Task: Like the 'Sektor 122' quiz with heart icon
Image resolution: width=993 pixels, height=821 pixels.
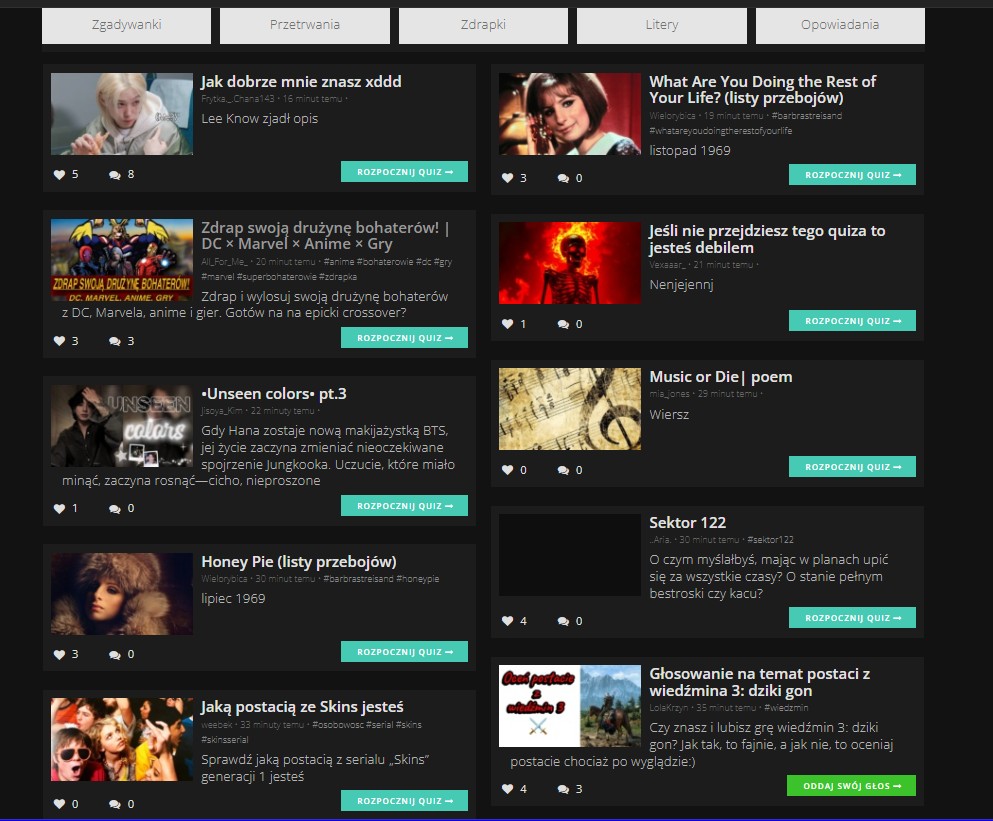Action: click(x=507, y=621)
